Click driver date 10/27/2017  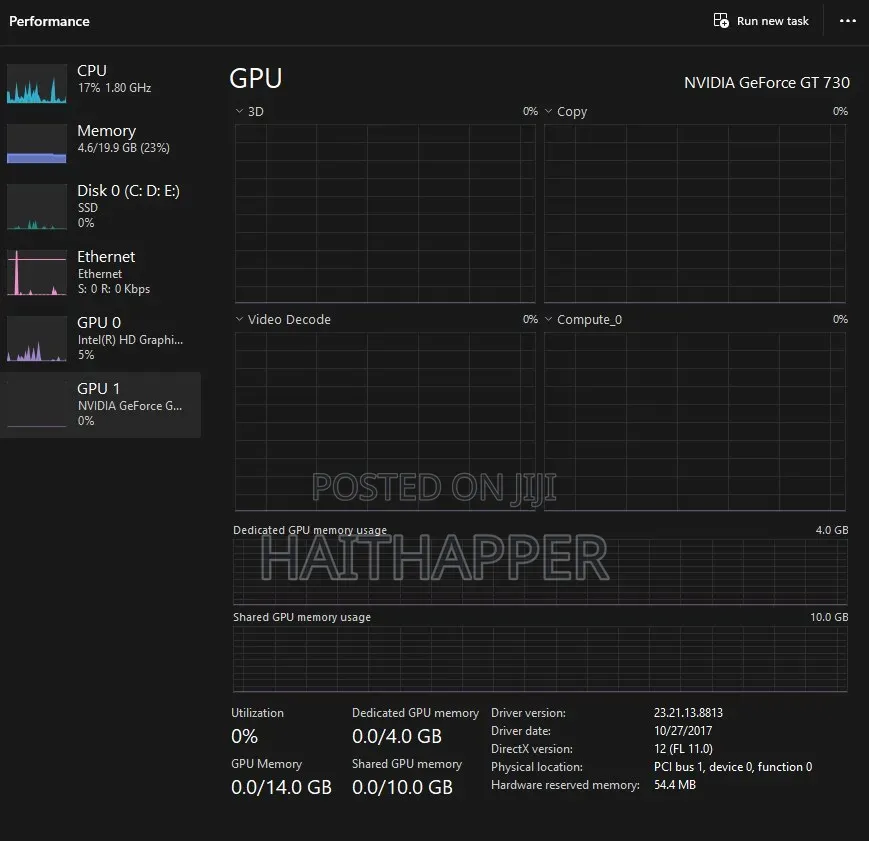683,731
